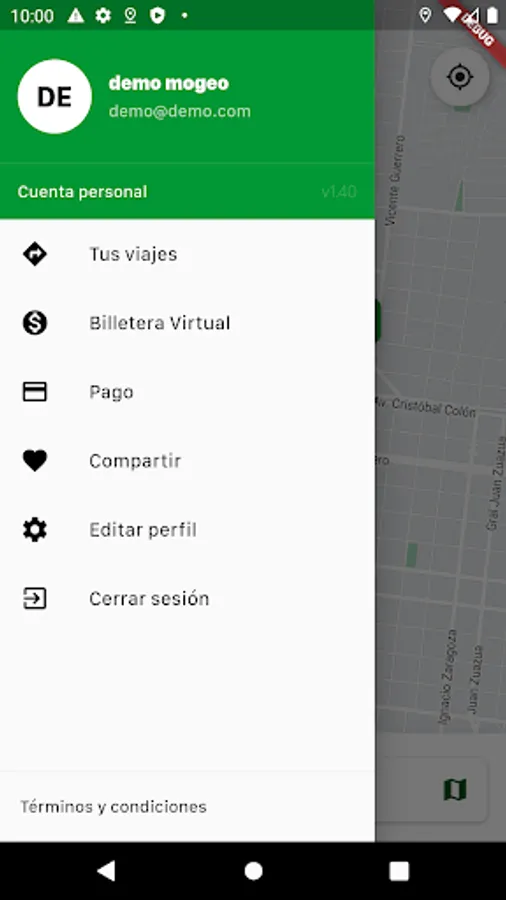
Task: Tap the Cuenta personal account row
Action: pos(188,191)
